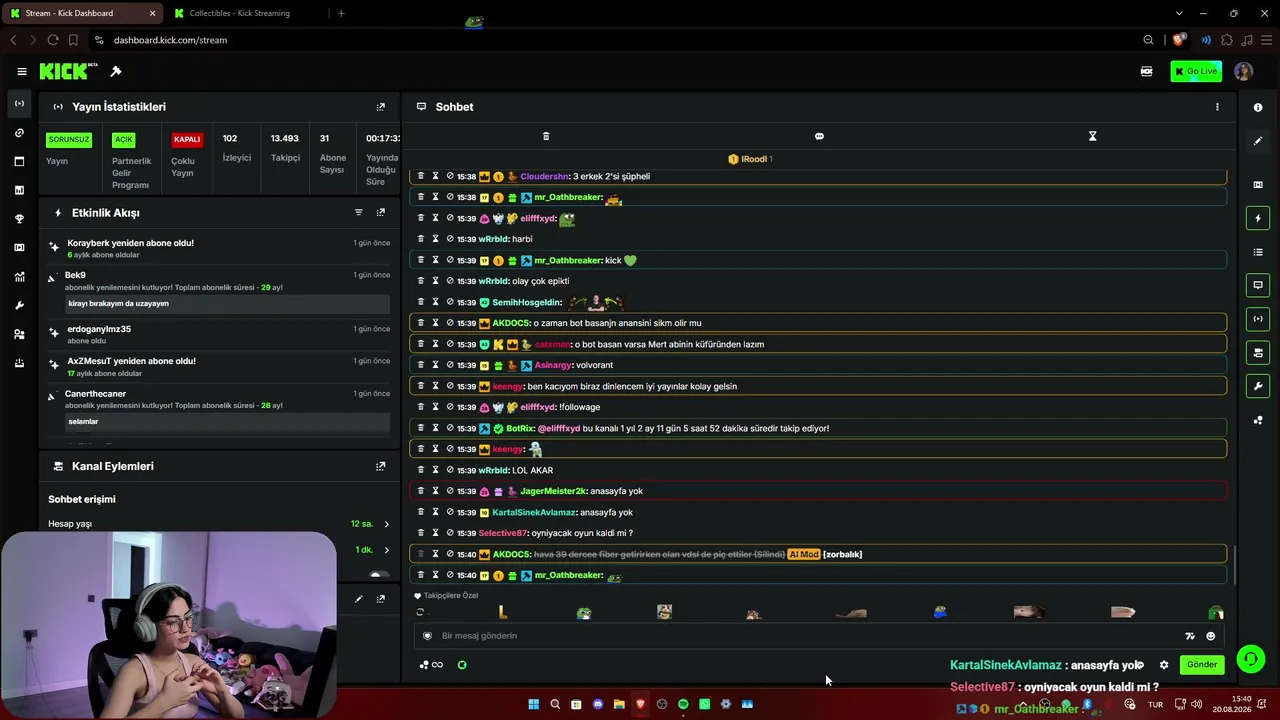Click the wrench icon in right sidebar
Screen dimensions: 1280x720
pos(1258,386)
